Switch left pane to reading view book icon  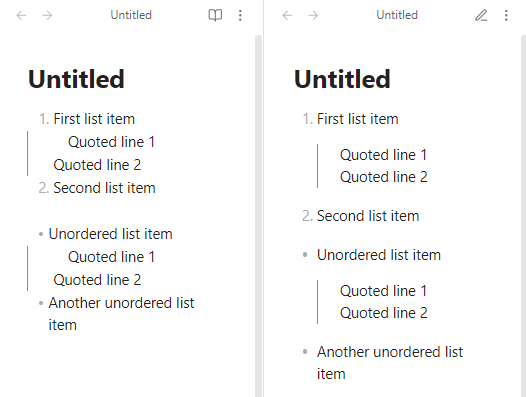click(x=215, y=15)
